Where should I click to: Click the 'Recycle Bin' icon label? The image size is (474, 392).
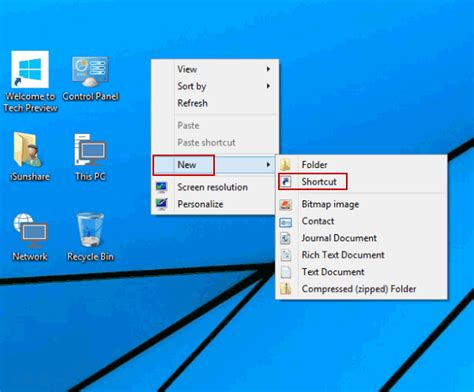coord(90,257)
